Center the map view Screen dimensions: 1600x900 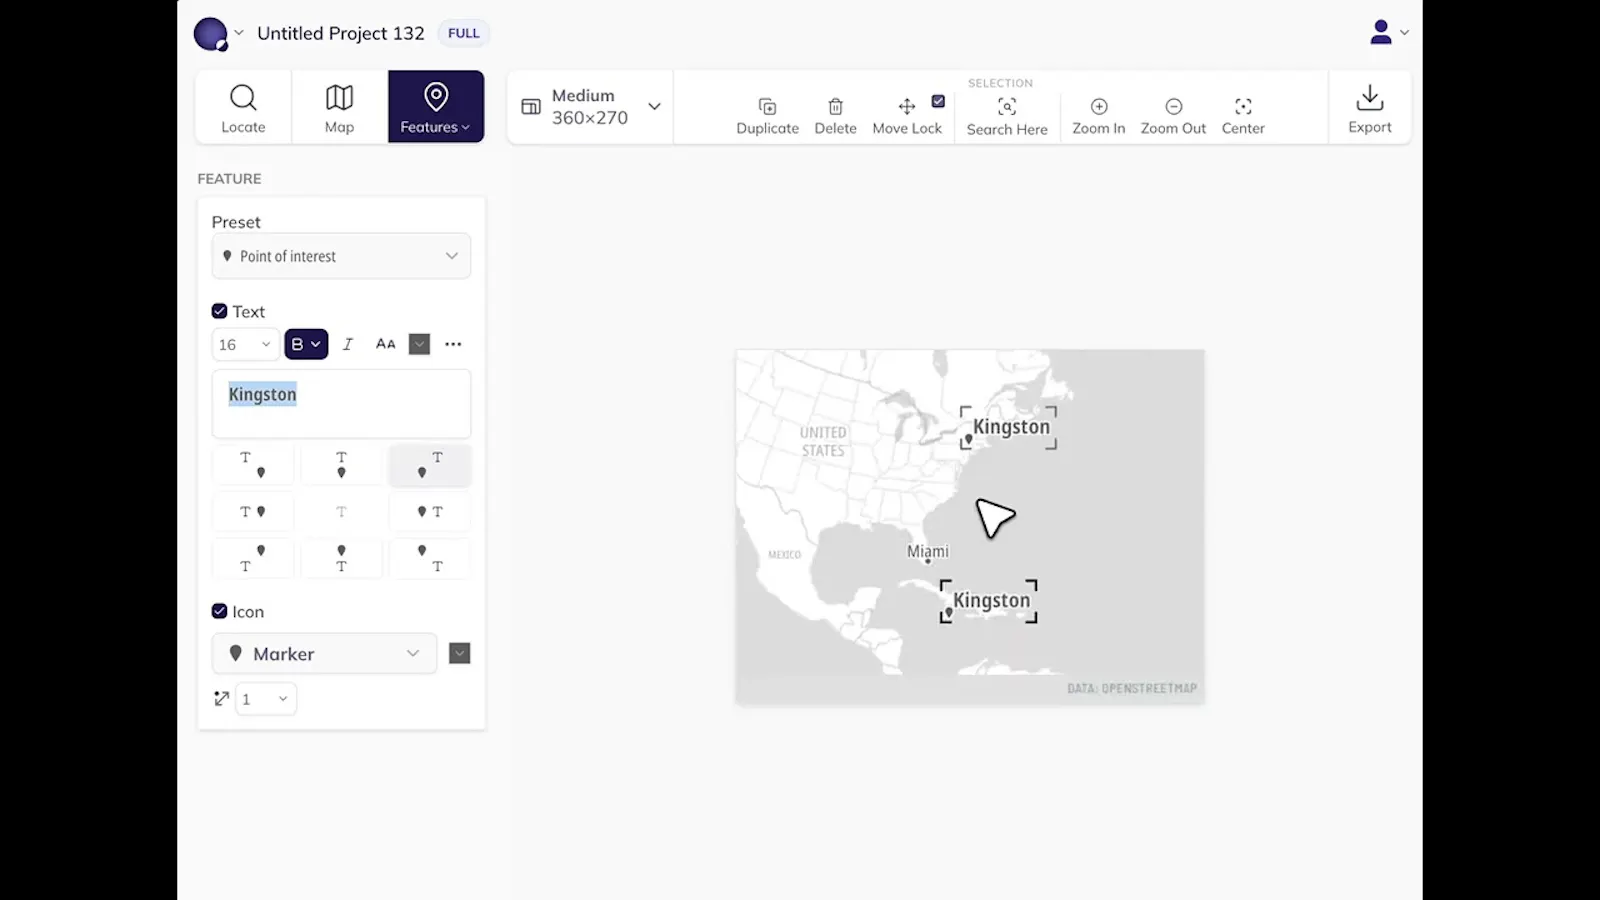pos(1243,116)
